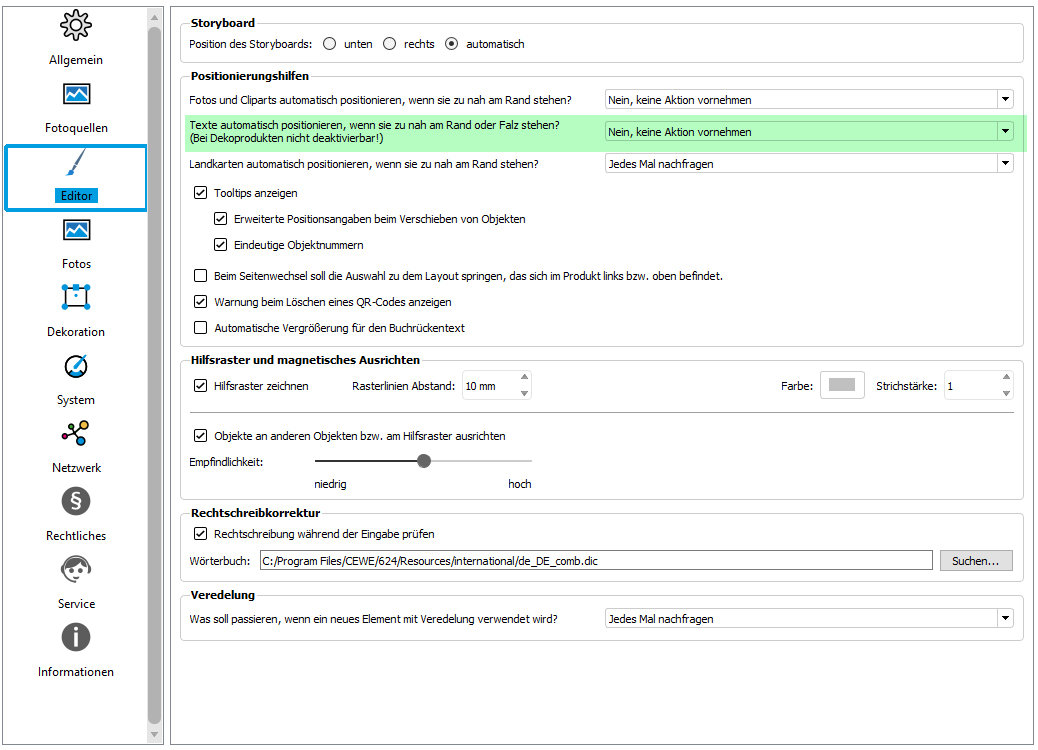This screenshot has height=750, width=1038.
Task: Open the Service headset icon
Action: click(x=76, y=569)
